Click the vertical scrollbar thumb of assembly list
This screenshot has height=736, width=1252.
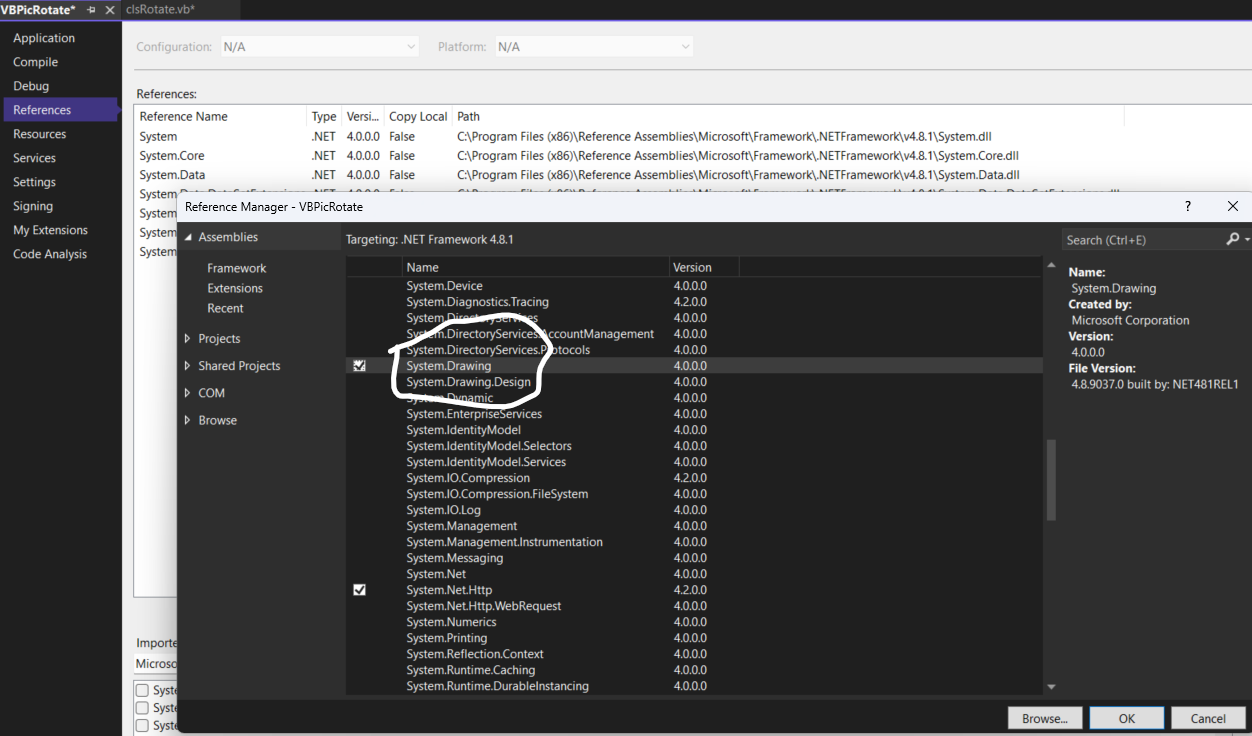(x=1051, y=480)
